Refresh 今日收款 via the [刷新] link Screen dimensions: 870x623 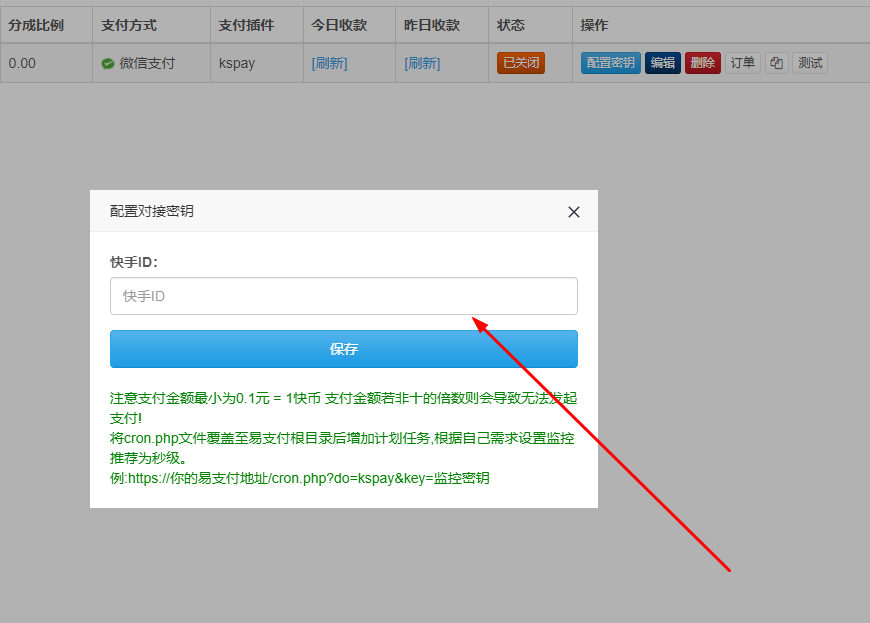[330, 63]
